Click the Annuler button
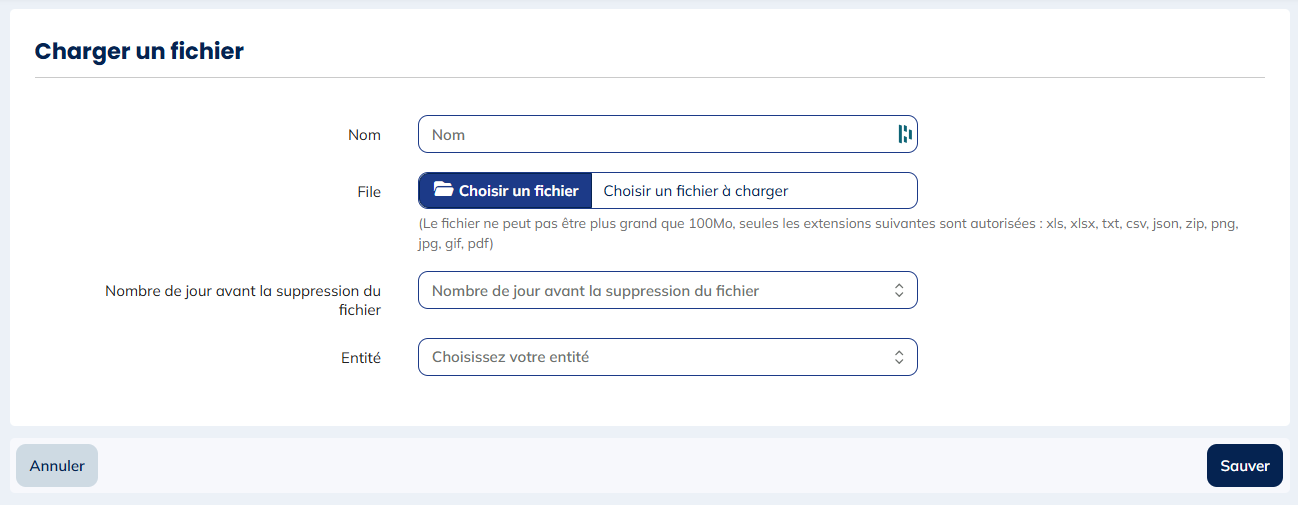The image size is (1298, 505). pos(57,465)
